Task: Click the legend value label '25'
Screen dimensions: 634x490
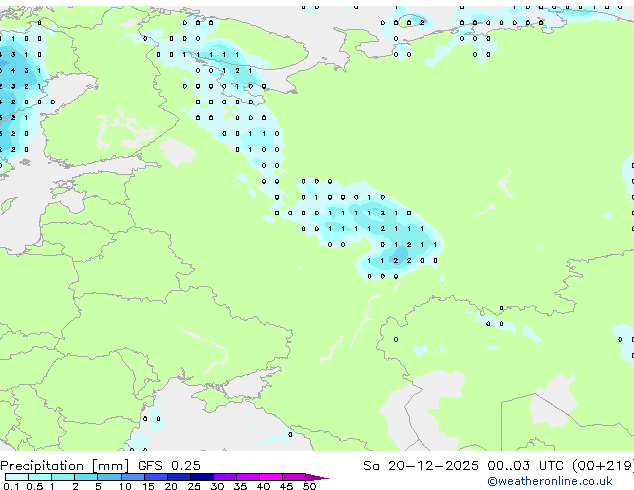Action: [194, 486]
